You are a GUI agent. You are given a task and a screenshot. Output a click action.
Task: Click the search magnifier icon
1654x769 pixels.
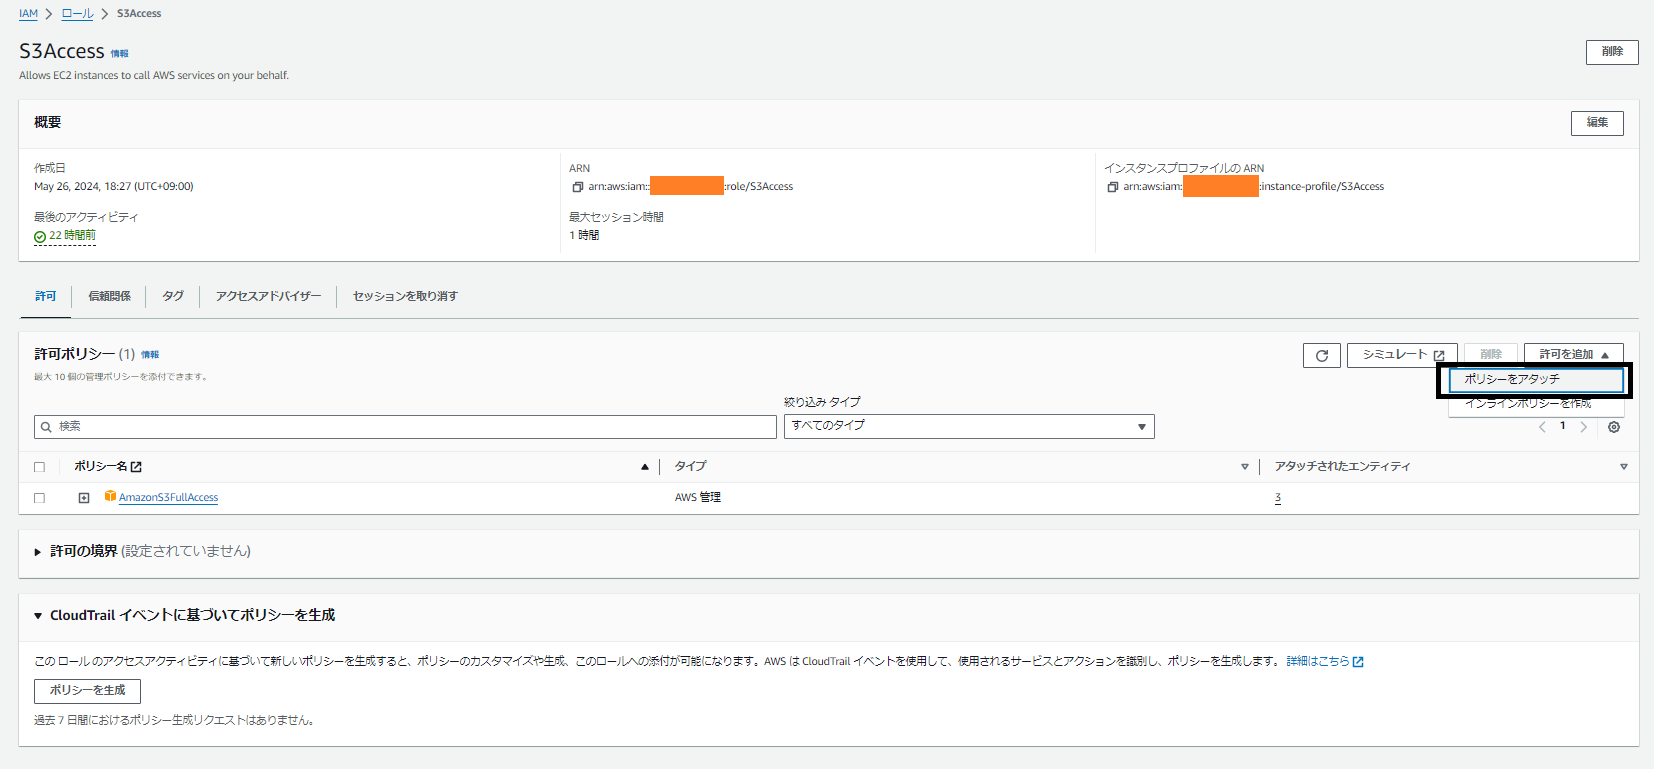[x=46, y=427]
